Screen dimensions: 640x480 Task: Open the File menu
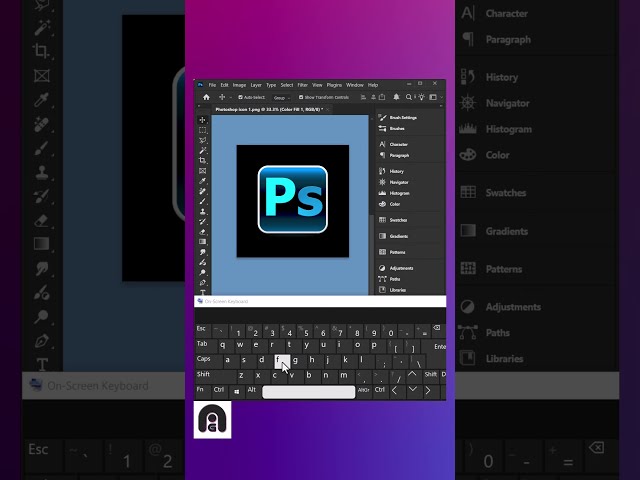coord(212,85)
